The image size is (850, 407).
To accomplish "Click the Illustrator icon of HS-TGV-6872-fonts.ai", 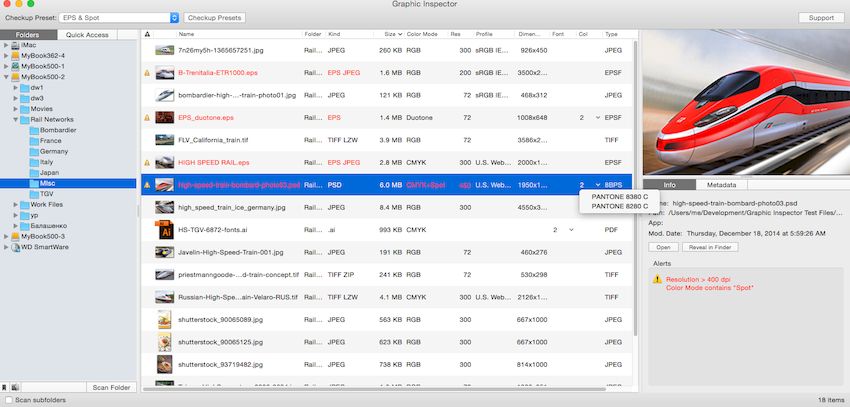I will 164,230.
